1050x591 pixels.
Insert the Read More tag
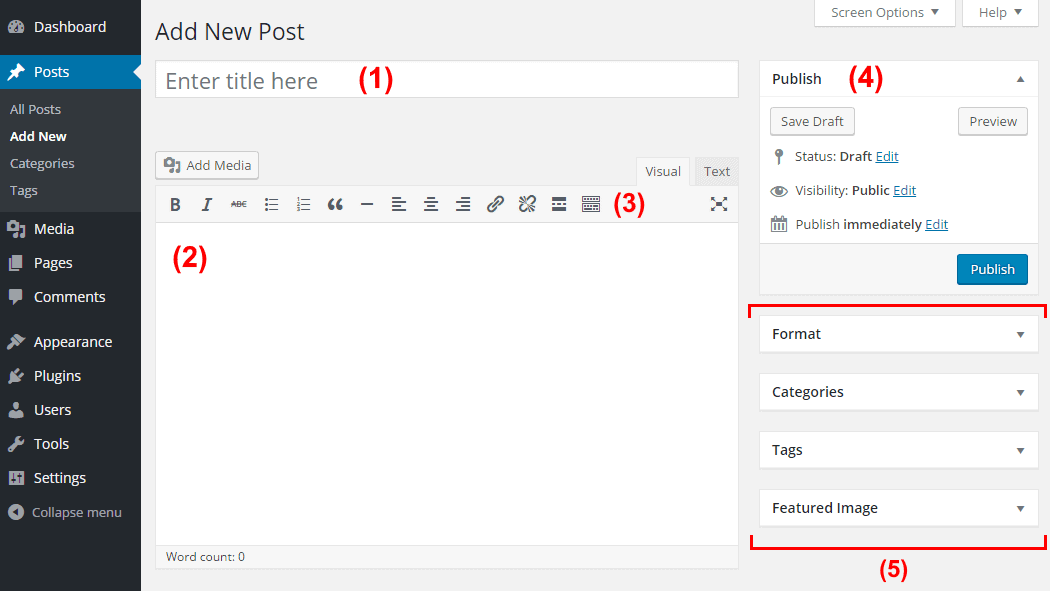558,204
